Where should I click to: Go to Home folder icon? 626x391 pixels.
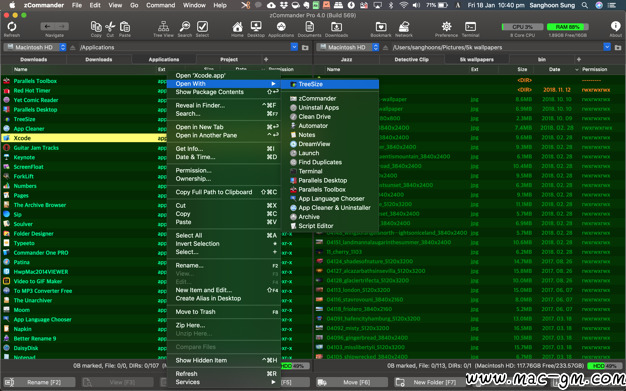tap(237, 27)
